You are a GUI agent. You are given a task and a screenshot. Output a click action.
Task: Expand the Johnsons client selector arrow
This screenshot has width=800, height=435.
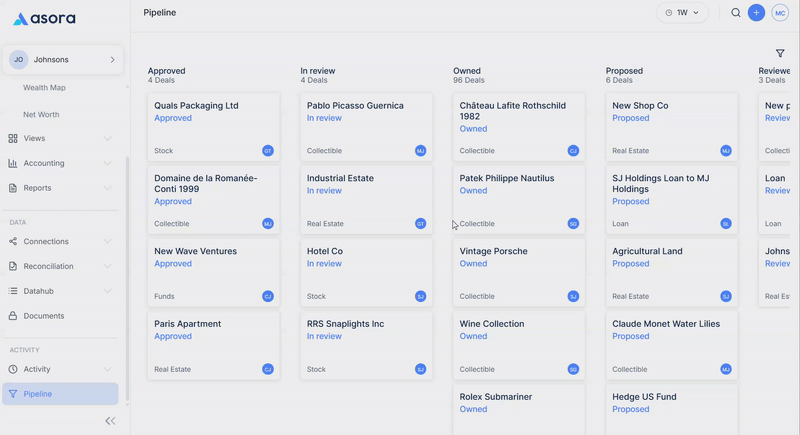coord(112,60)
